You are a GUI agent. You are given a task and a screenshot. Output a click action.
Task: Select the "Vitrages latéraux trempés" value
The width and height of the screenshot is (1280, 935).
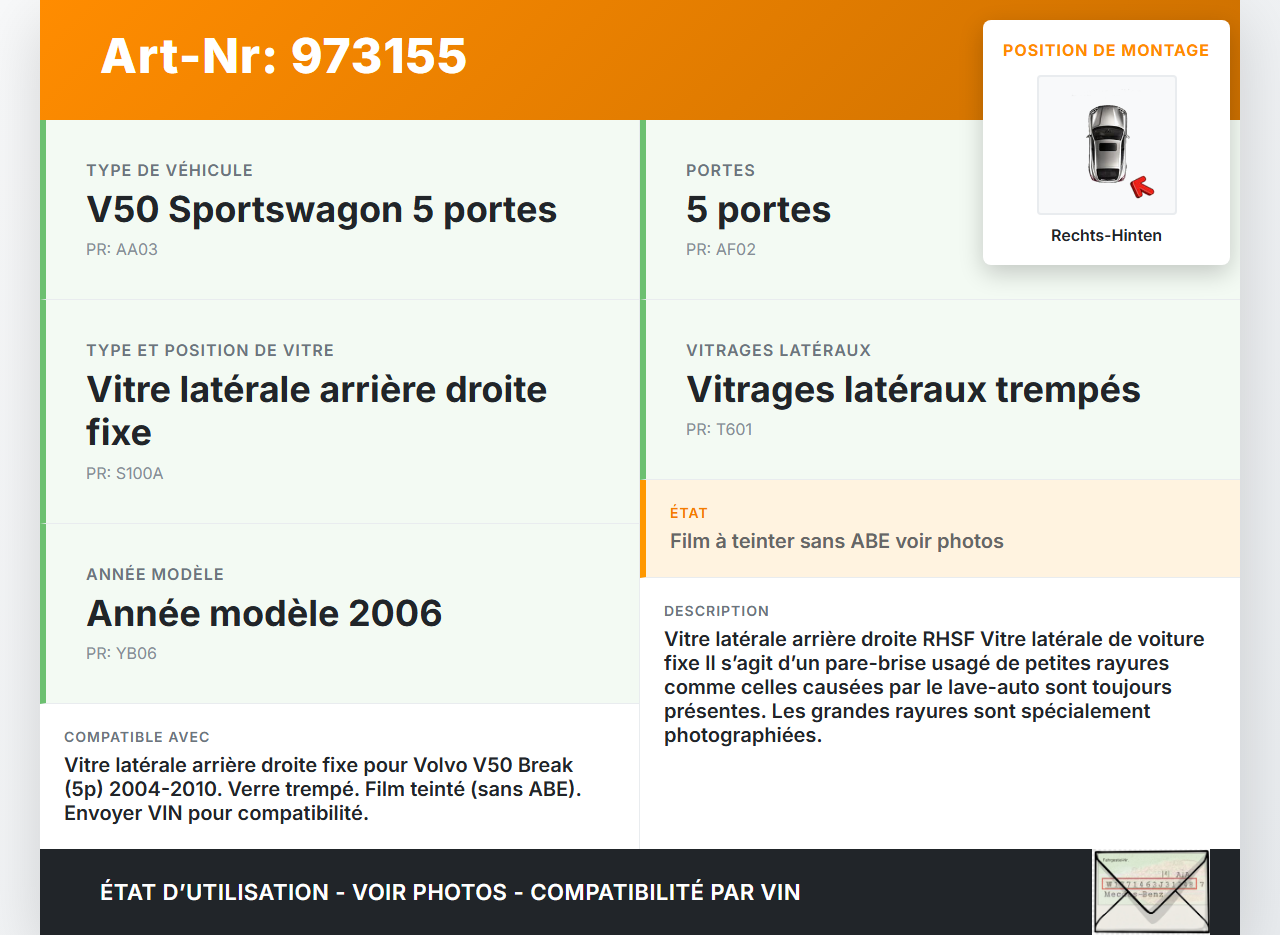click(914, 390)
